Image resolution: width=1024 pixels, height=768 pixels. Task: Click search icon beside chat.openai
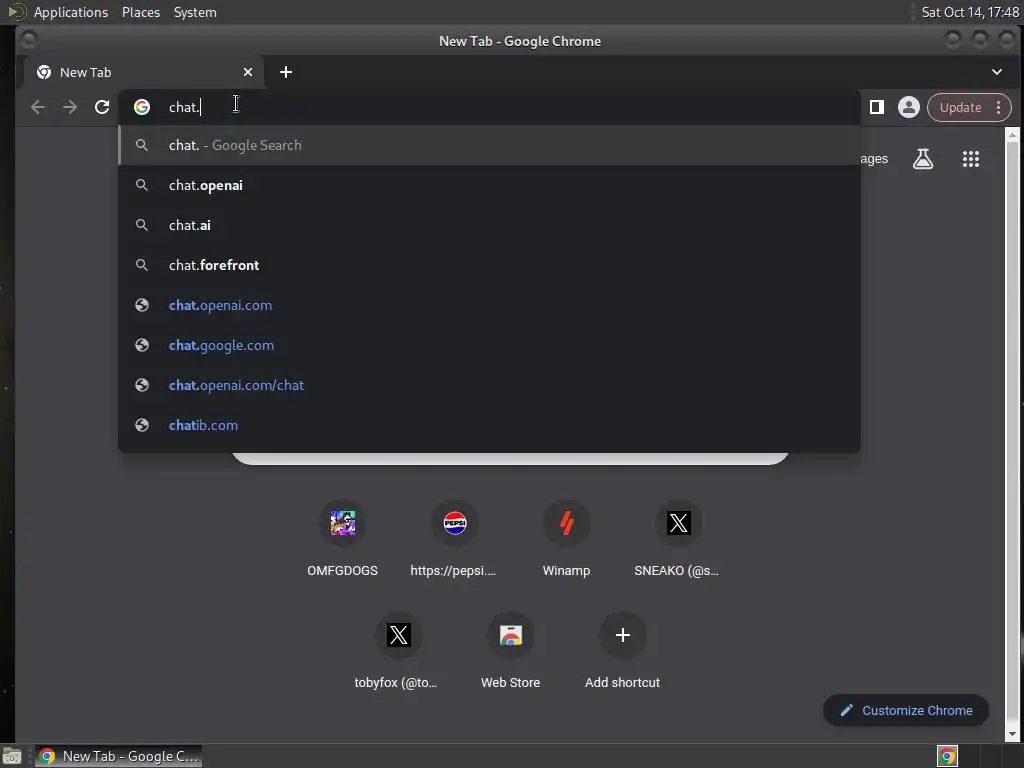(x=142, y=185)
